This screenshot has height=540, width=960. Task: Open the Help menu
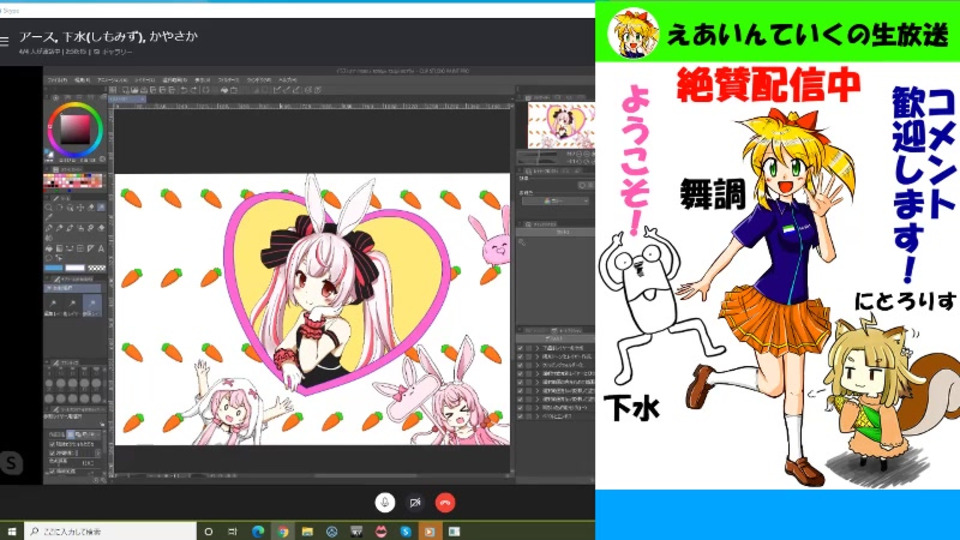(287, 80)
